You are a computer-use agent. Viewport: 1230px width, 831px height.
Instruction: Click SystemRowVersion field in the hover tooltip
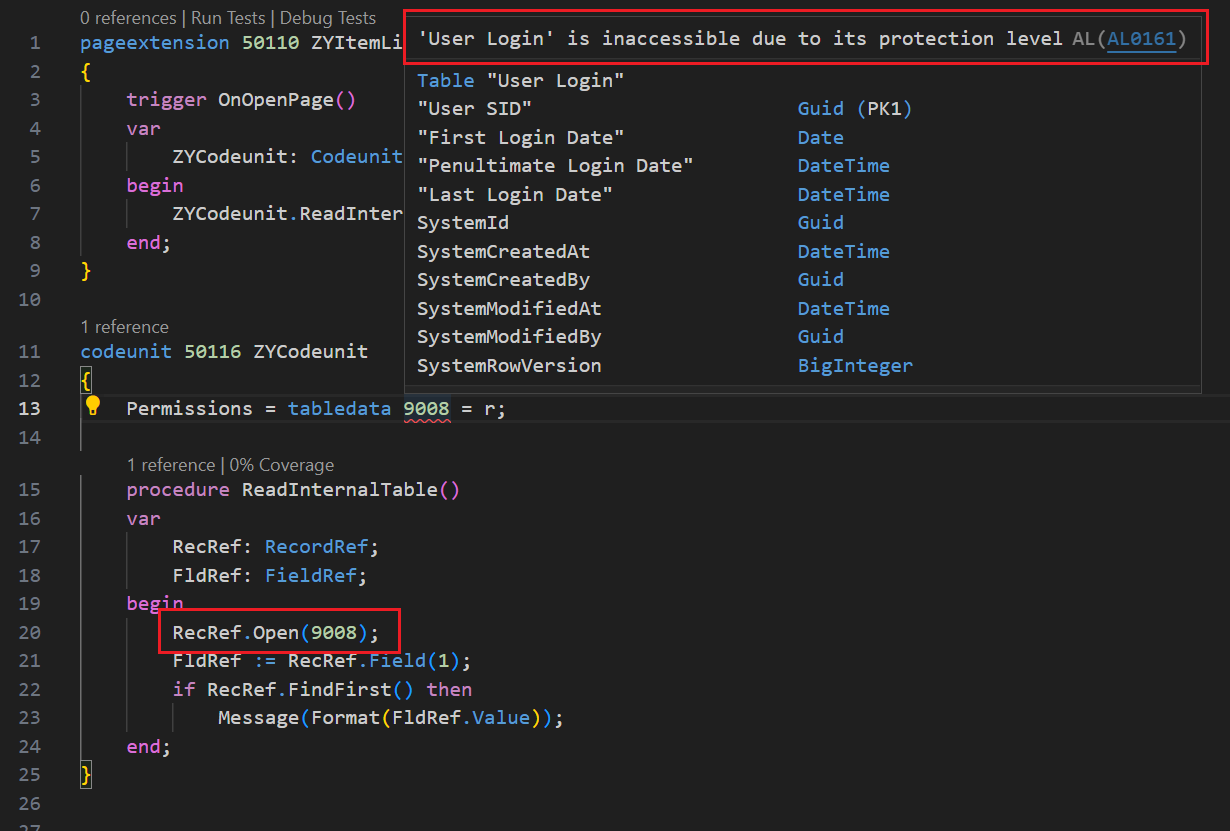(509, 366)
